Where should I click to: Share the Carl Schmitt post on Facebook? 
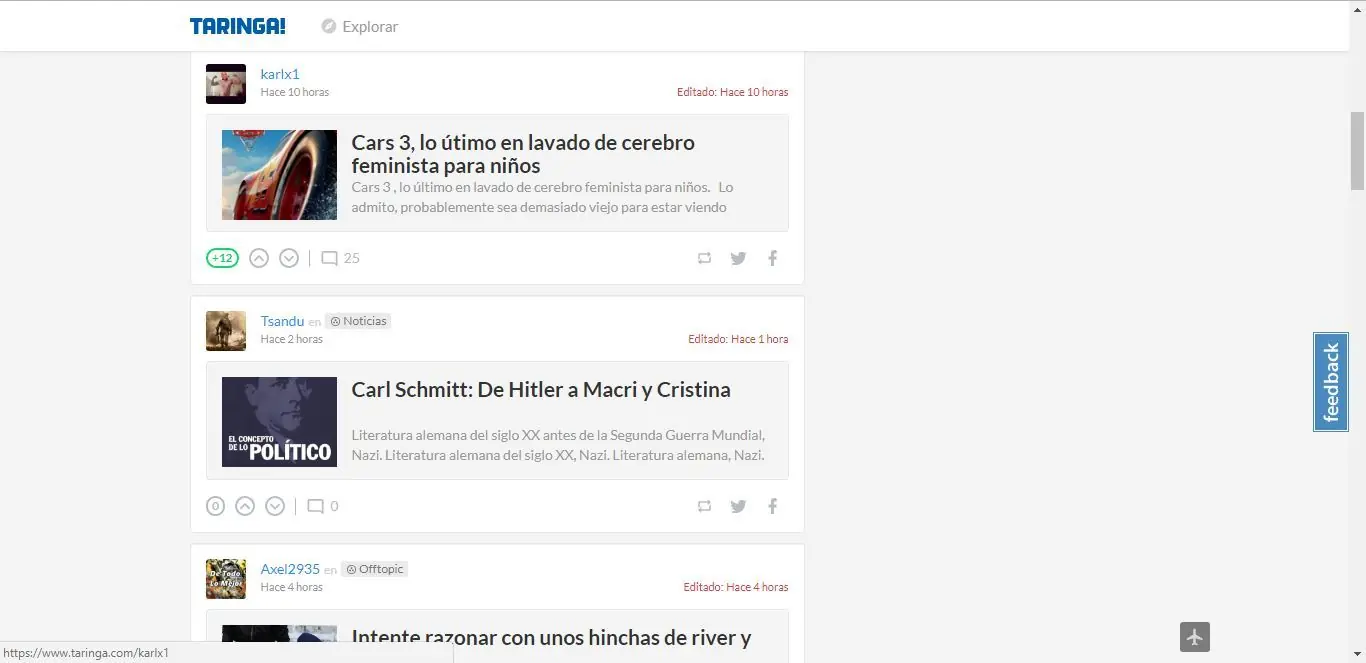(x=772, y=506)
